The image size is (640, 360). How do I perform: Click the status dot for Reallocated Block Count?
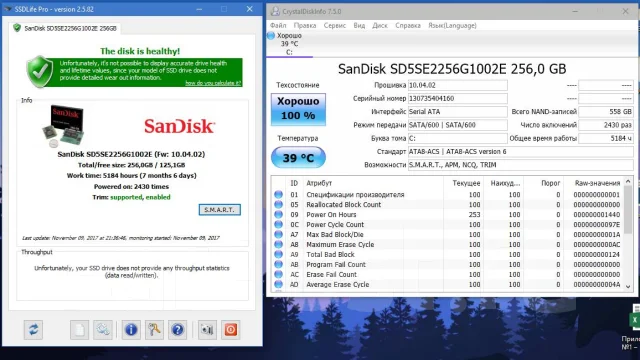coord(278,204)
